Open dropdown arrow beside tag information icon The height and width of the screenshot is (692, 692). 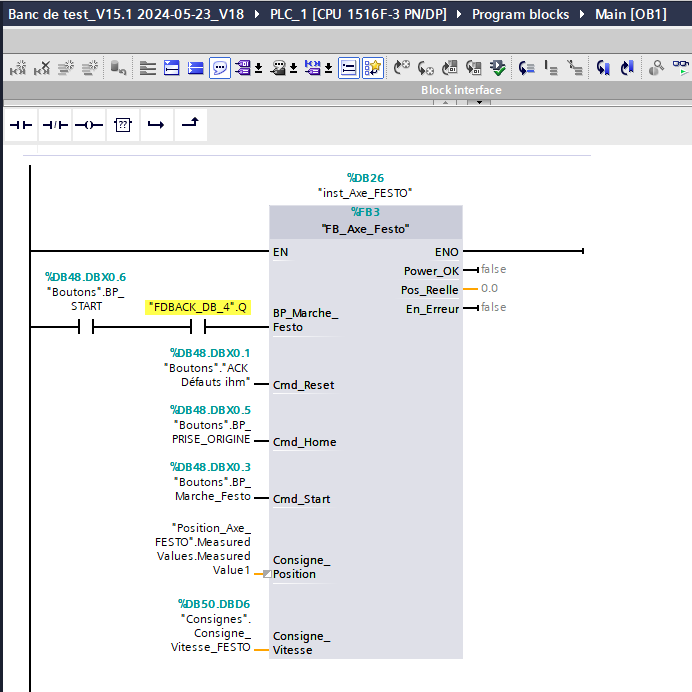coord(293,68)
